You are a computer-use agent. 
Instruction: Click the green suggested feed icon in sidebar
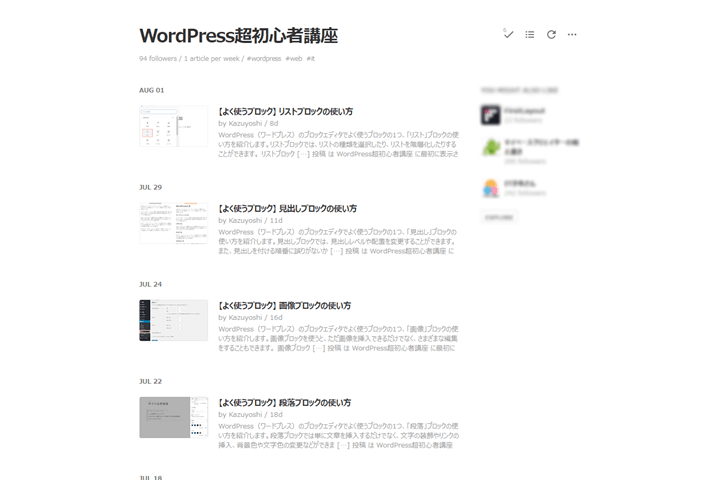[x=491, y=147]
